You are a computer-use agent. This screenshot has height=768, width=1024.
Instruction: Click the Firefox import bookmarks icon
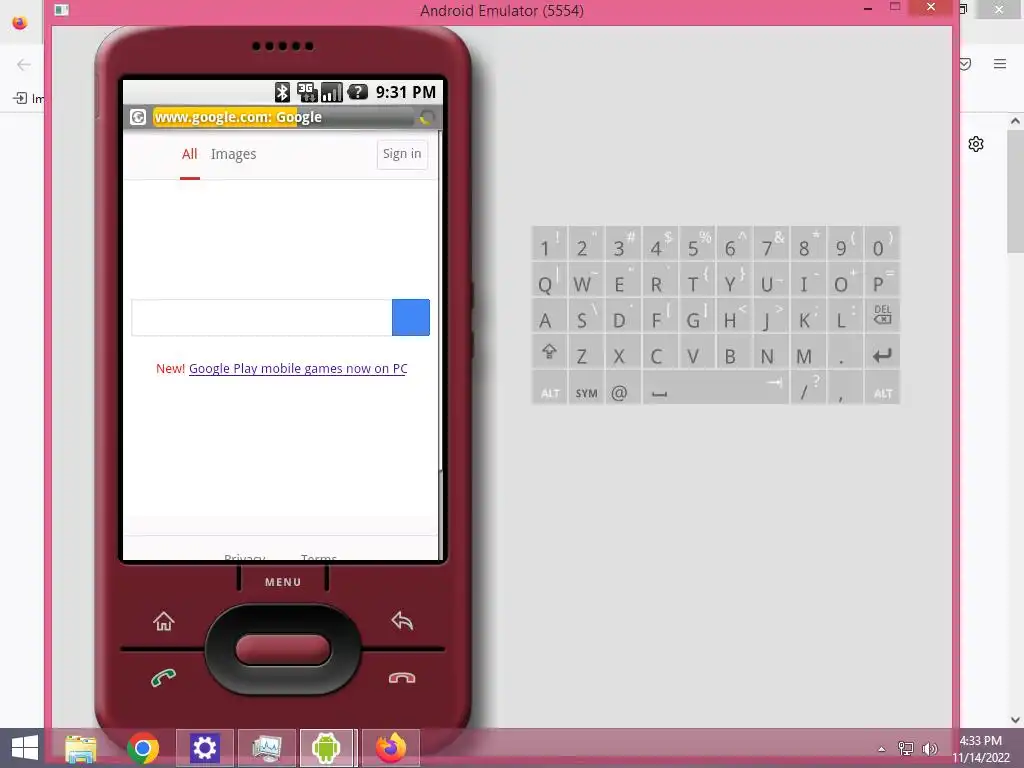pos(20,98)
